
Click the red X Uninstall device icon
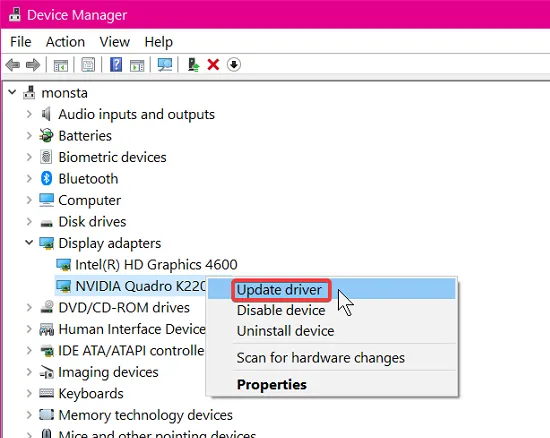tap(213, 65)
